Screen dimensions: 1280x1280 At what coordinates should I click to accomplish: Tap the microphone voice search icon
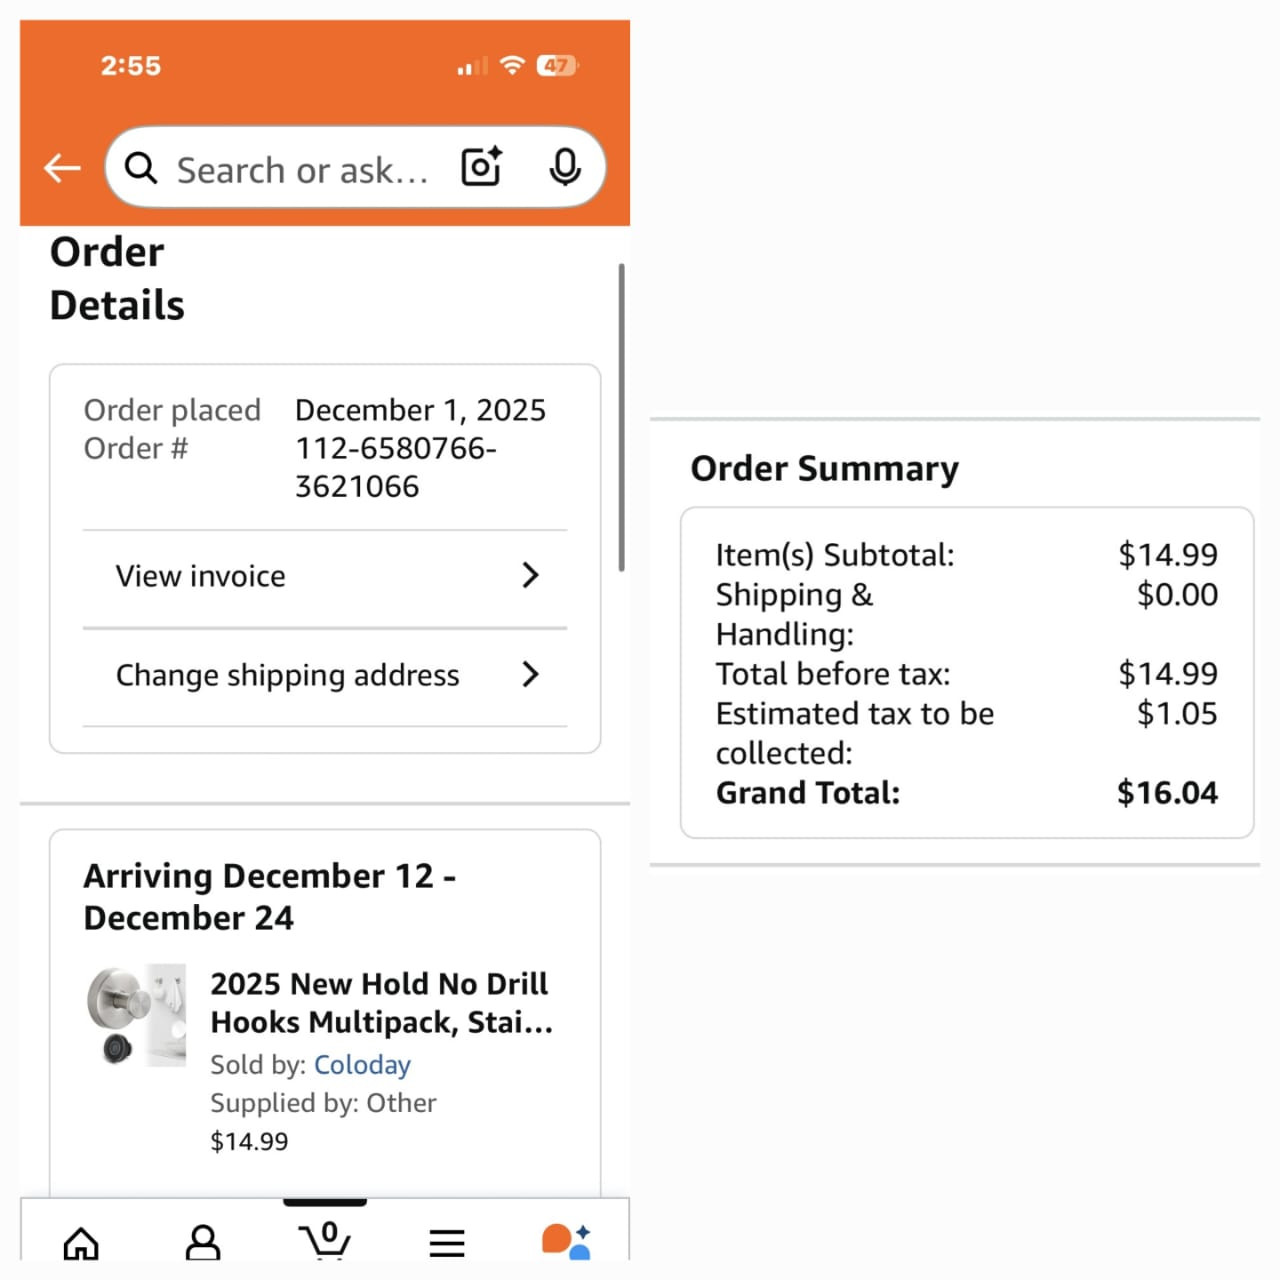565,167
